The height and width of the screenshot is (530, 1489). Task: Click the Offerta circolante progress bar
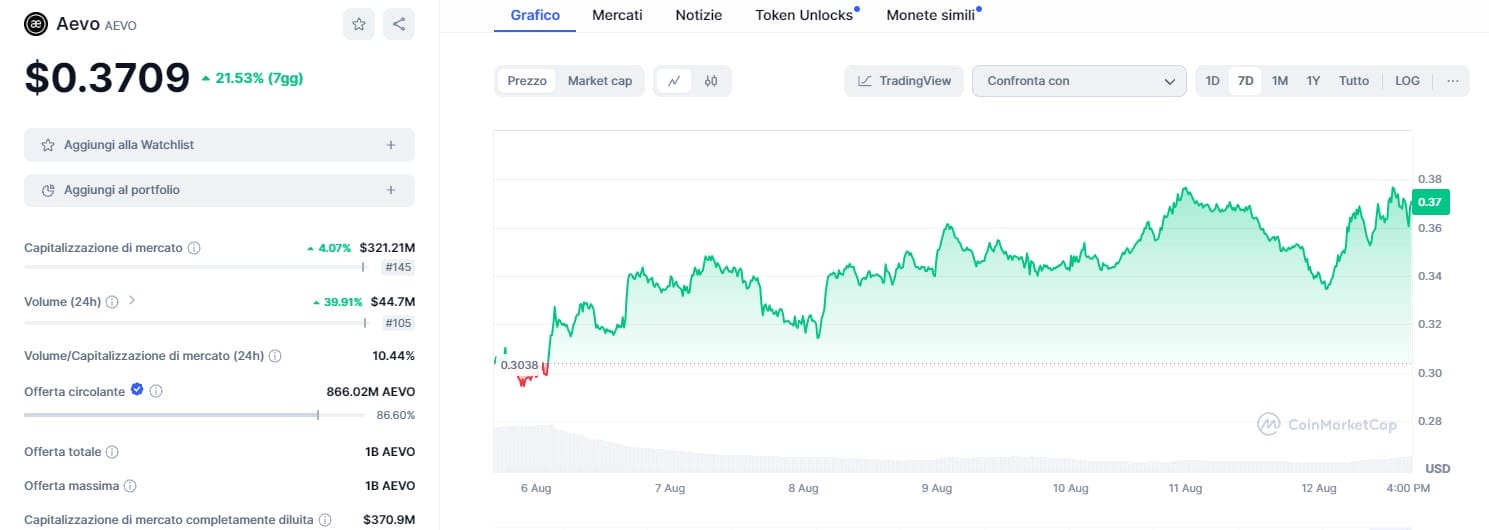194,414
